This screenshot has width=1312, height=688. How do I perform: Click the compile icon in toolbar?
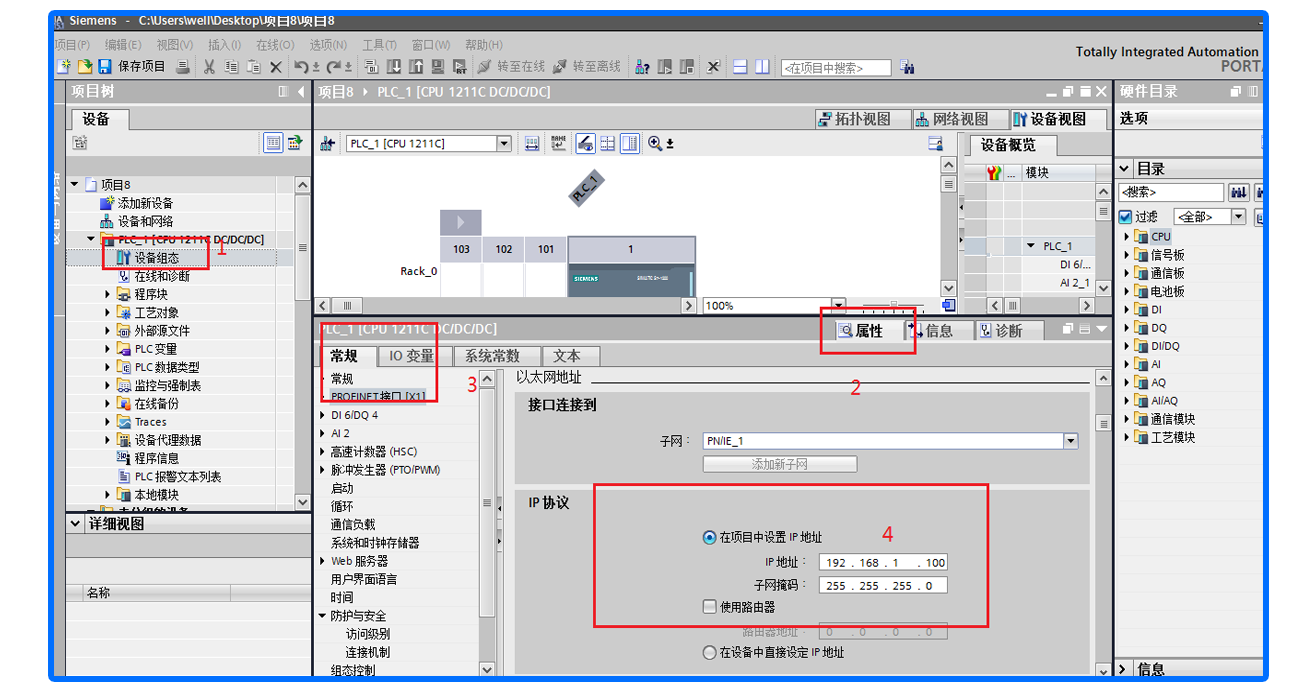[371, 67]
